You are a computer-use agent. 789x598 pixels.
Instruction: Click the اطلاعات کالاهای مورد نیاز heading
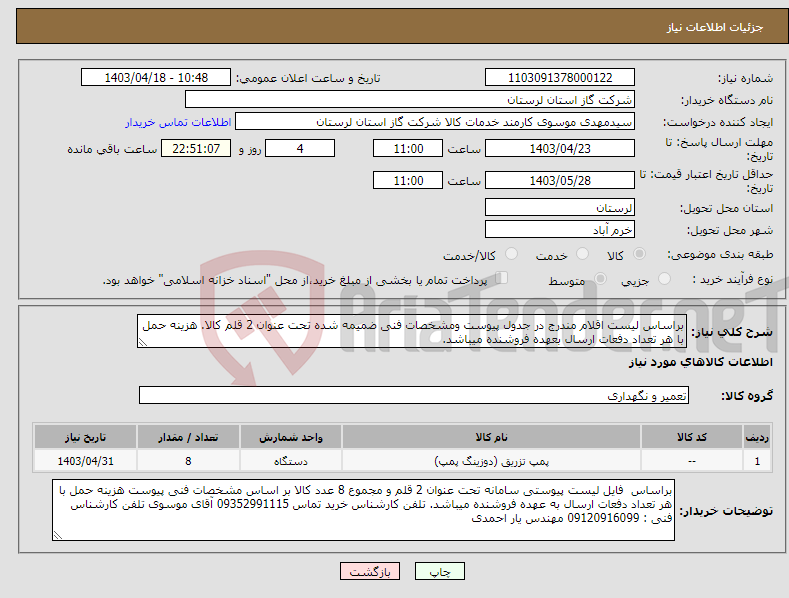[x=700, y=362]
